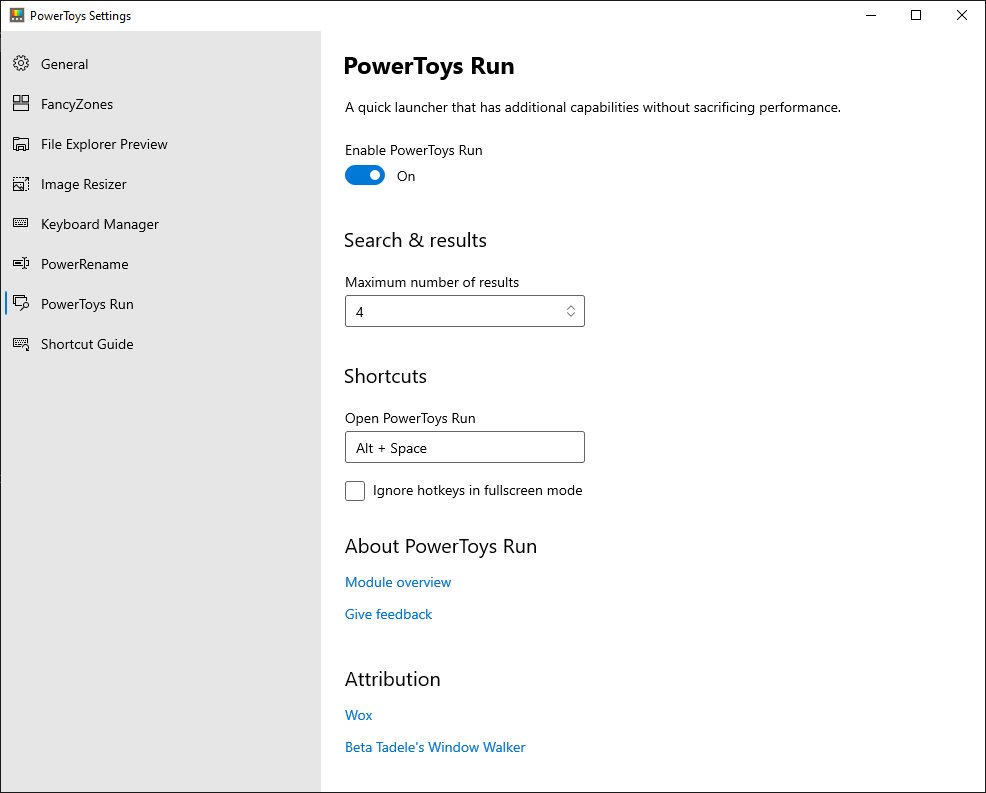The image size is (986, 793).
Task: Select PowerToys Run in sidebar
Action: (160, 304)
